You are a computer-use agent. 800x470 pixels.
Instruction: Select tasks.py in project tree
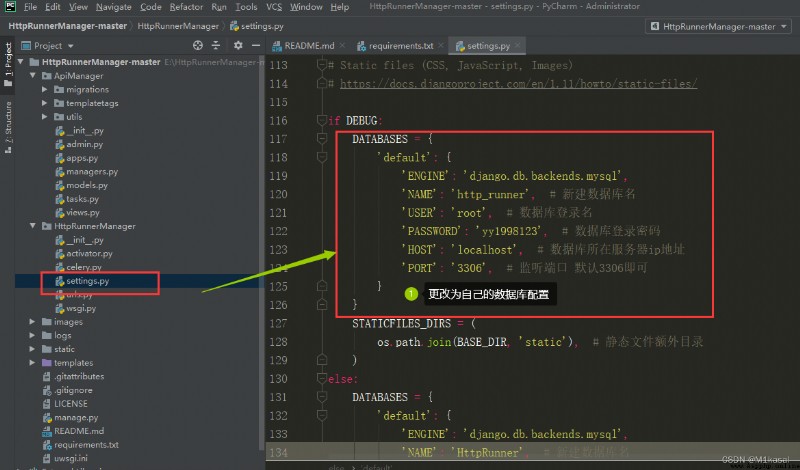(x=77, y=199)
